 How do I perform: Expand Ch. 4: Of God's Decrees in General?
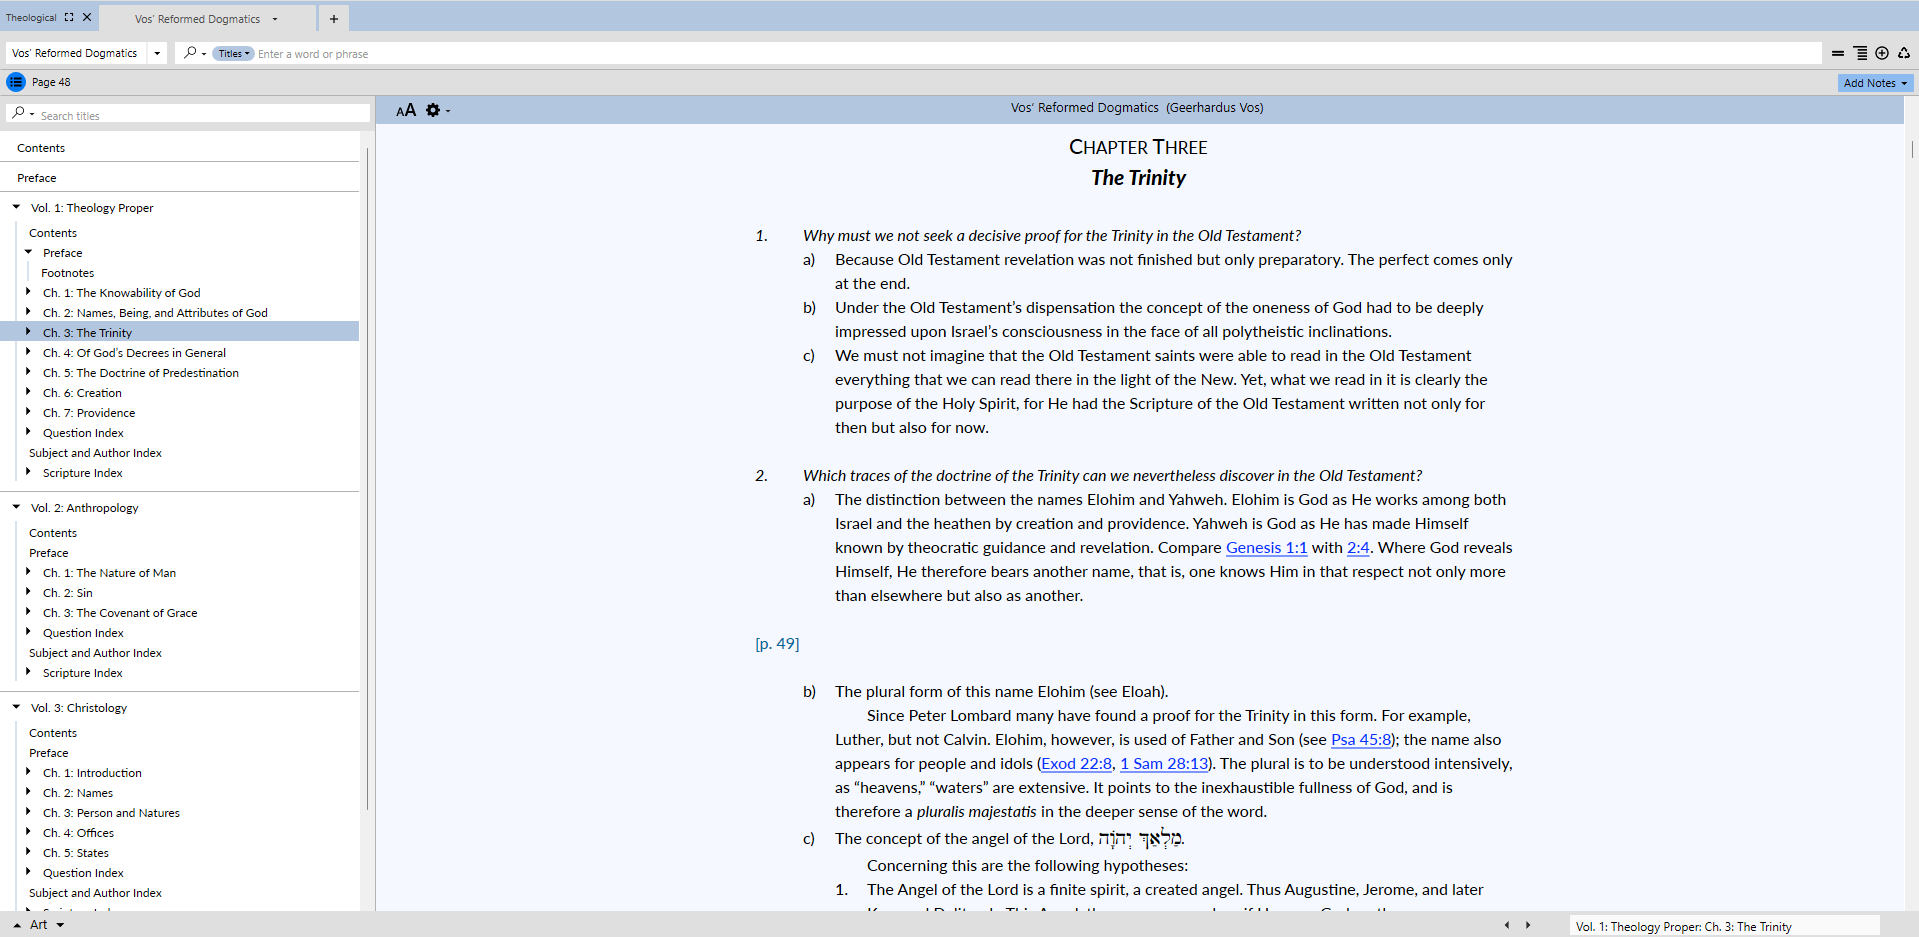click(28, 352)
